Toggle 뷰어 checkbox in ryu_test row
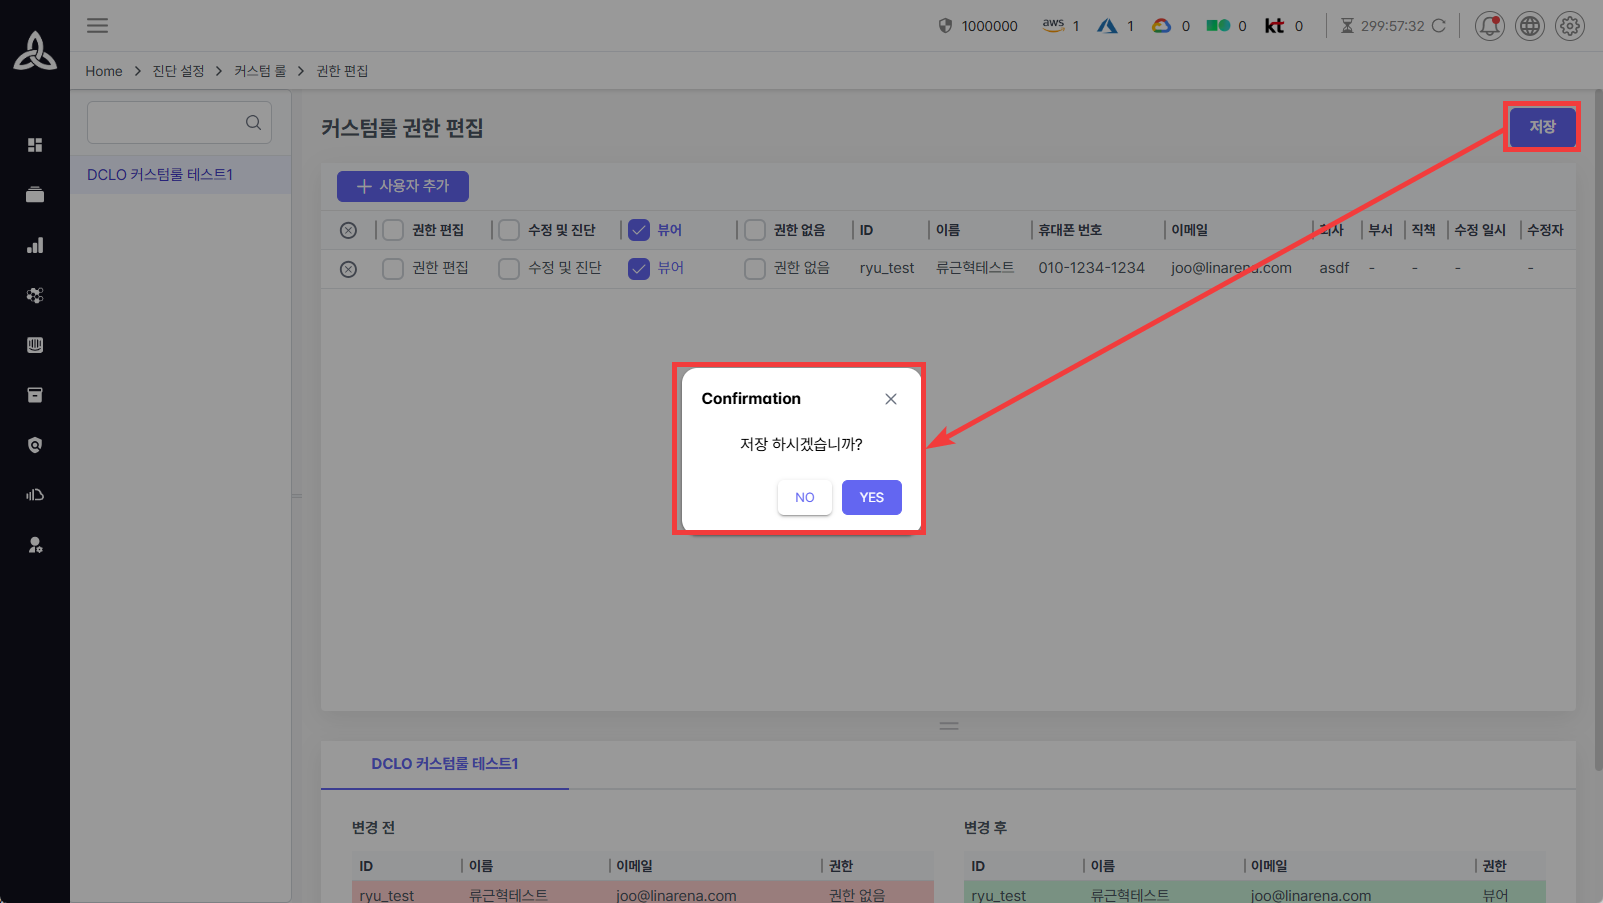The width and height of the screenshot is (1603, 903). click(x=639, y=269)
